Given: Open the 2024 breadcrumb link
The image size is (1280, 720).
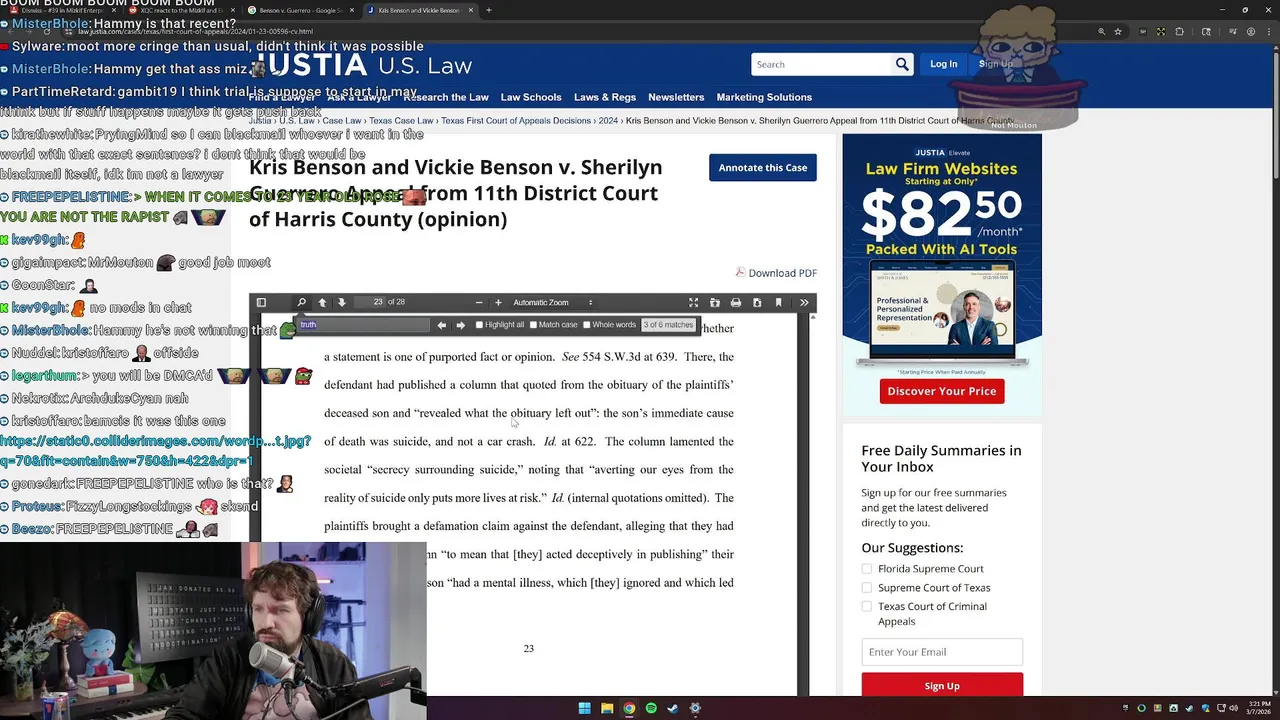Looking at the screenshot, I should pos(608,121).
